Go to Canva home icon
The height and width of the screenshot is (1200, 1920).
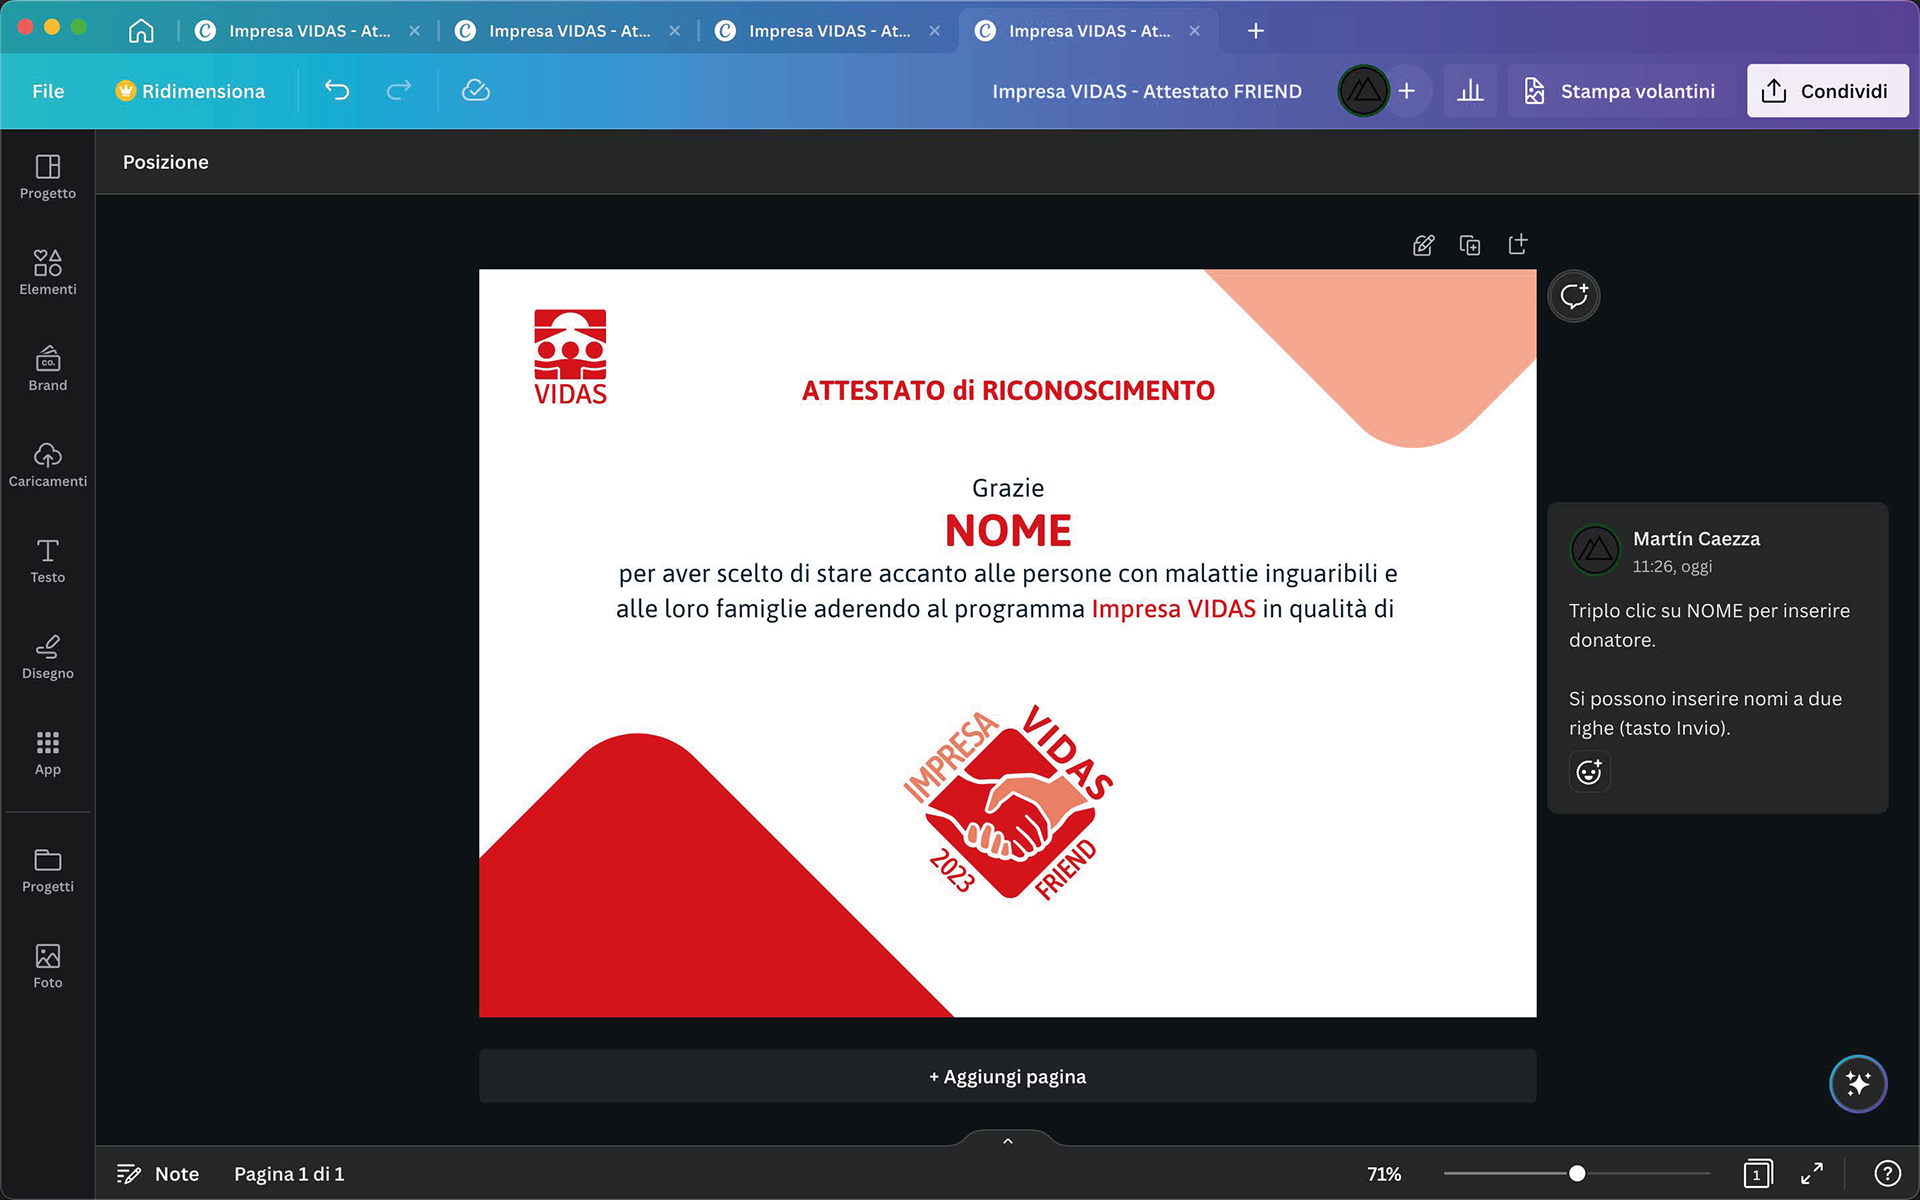tap(141, 31)
